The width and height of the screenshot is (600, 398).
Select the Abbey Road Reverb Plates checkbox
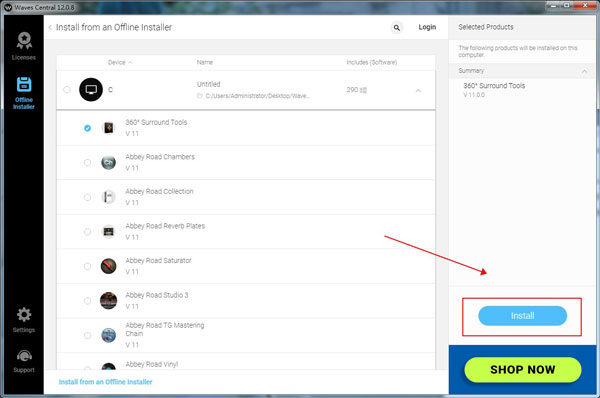tap(88, 232)
